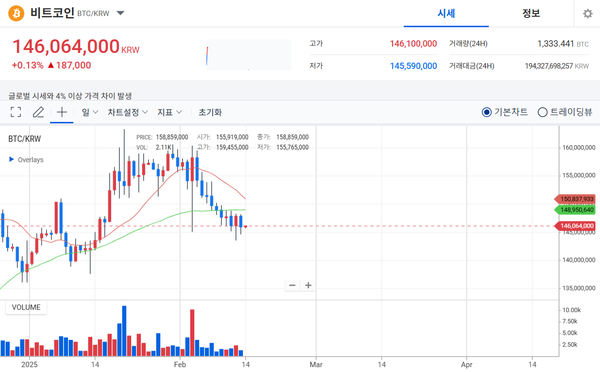Select 트레이딩뷰 radio option
This screenshot has width=600, height=372.
click(x=565, y=112)
